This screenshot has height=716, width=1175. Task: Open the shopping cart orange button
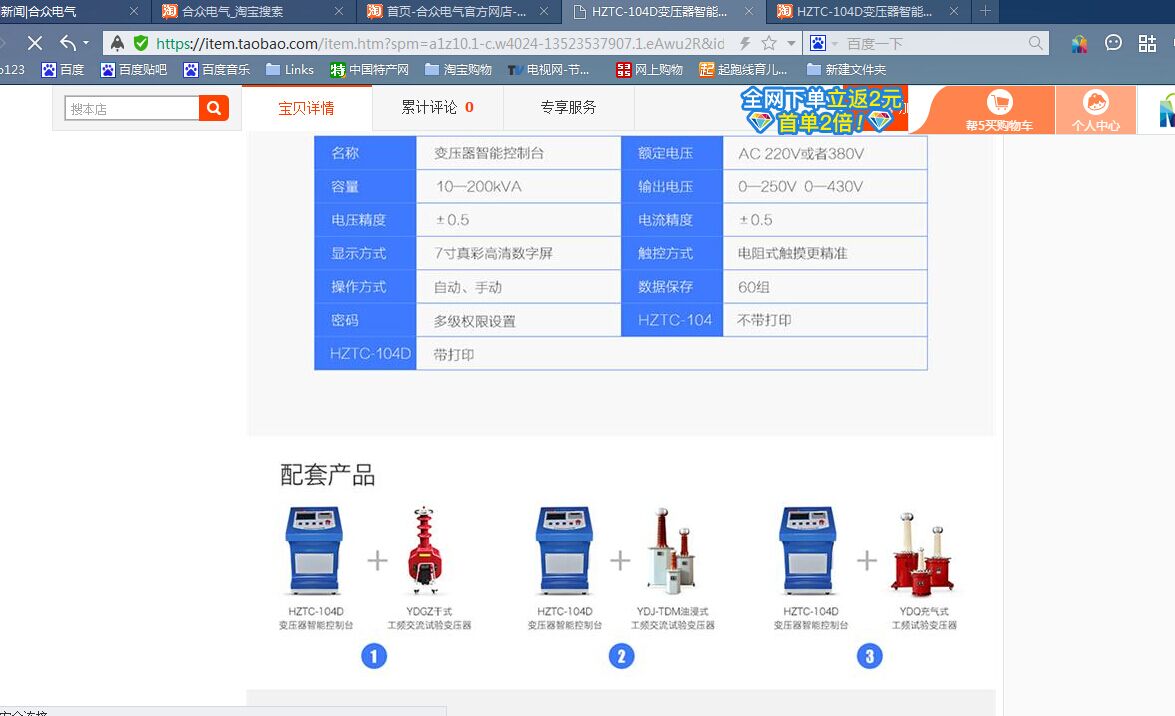coord(998,109)
